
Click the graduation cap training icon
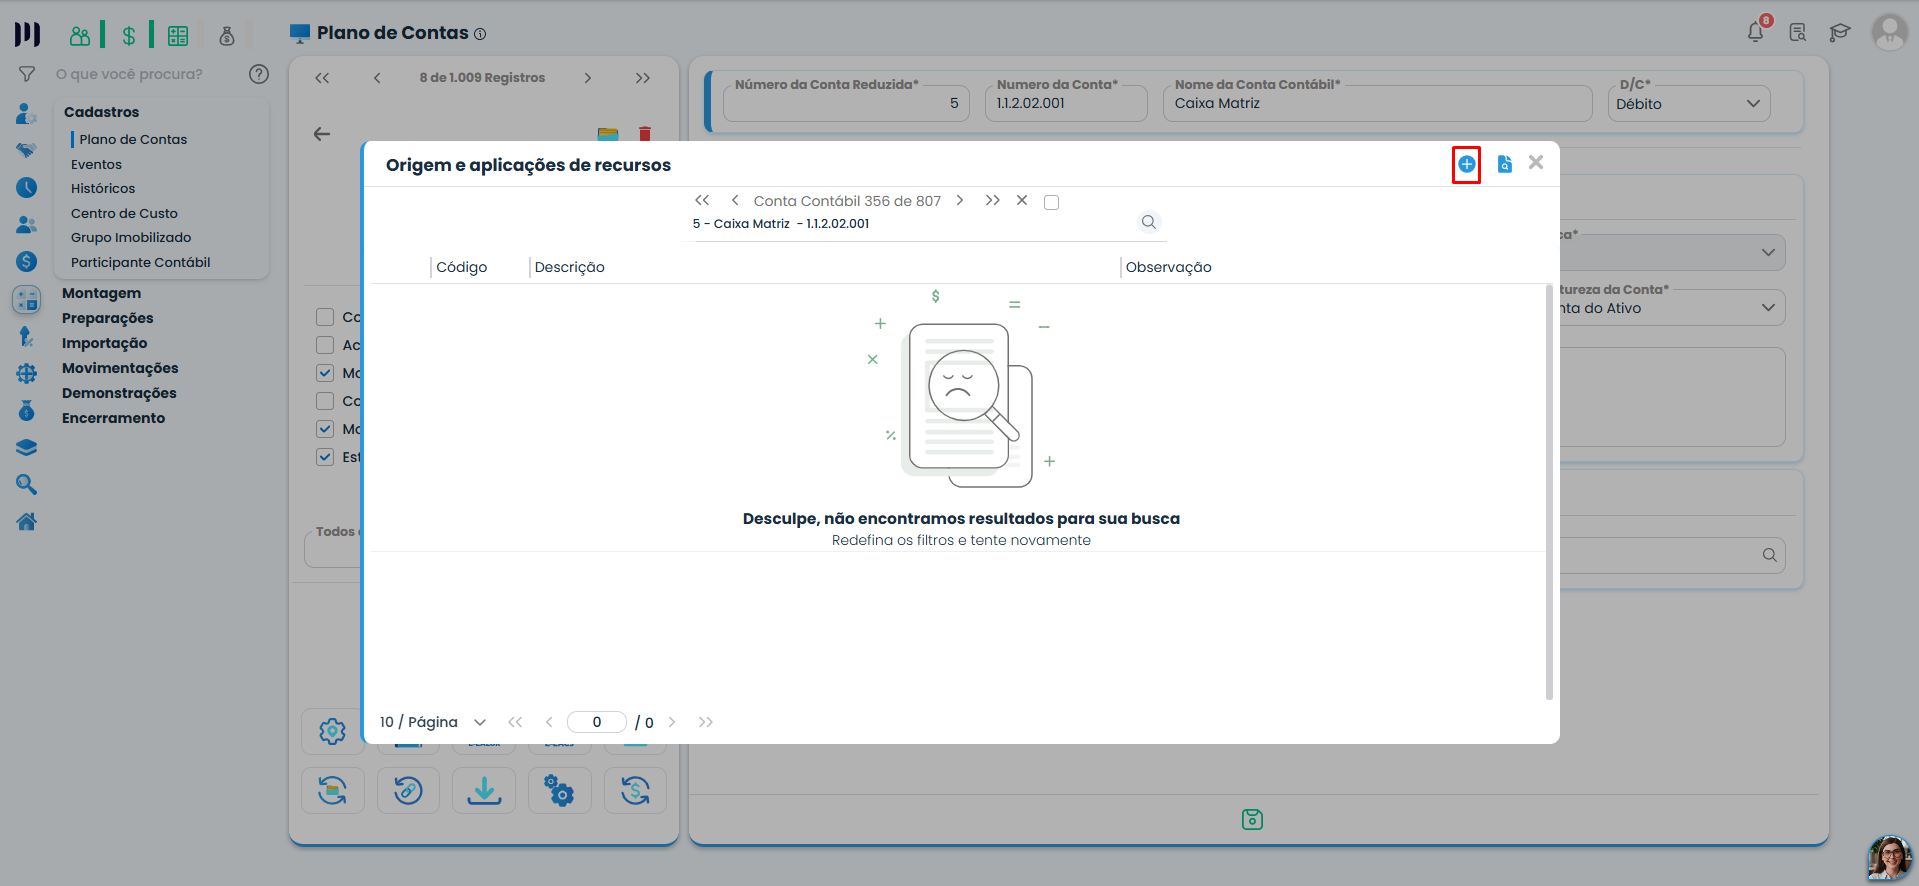coord(1839,32)
